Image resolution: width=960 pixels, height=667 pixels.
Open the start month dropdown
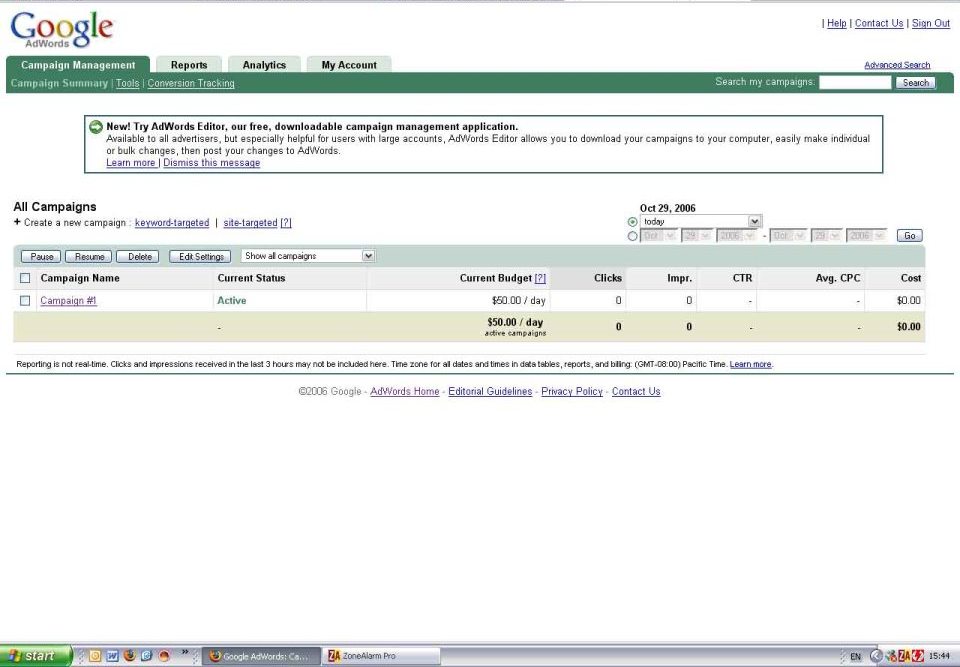point(658,235)
